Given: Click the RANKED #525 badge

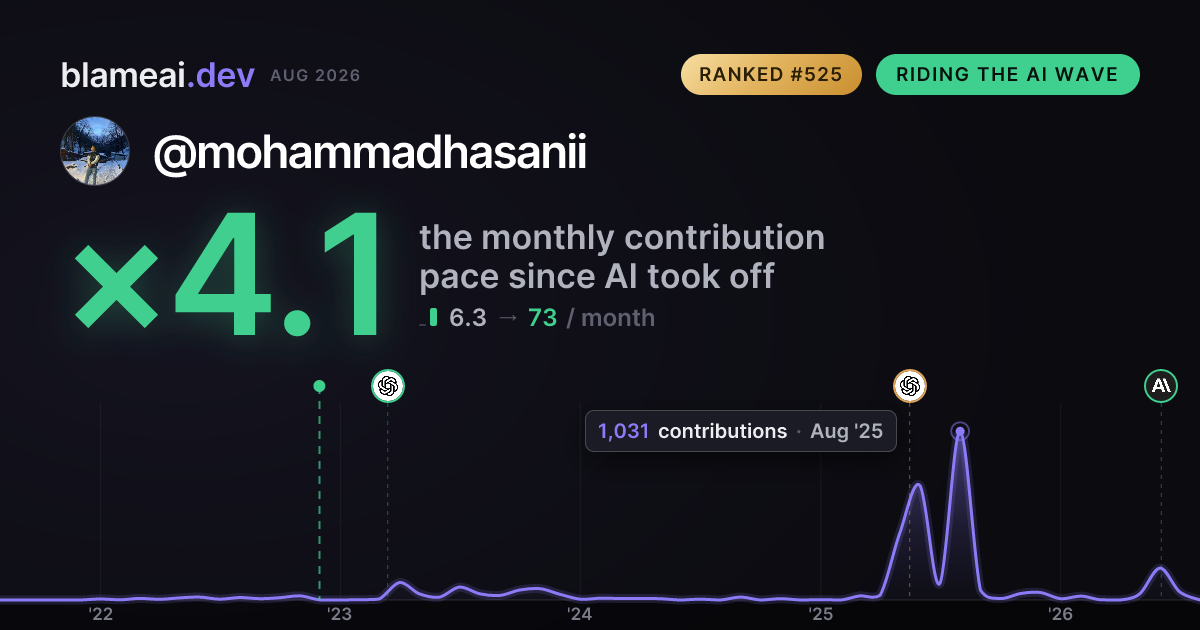Looking at the screenshot, I should click(x=771, y=75).
